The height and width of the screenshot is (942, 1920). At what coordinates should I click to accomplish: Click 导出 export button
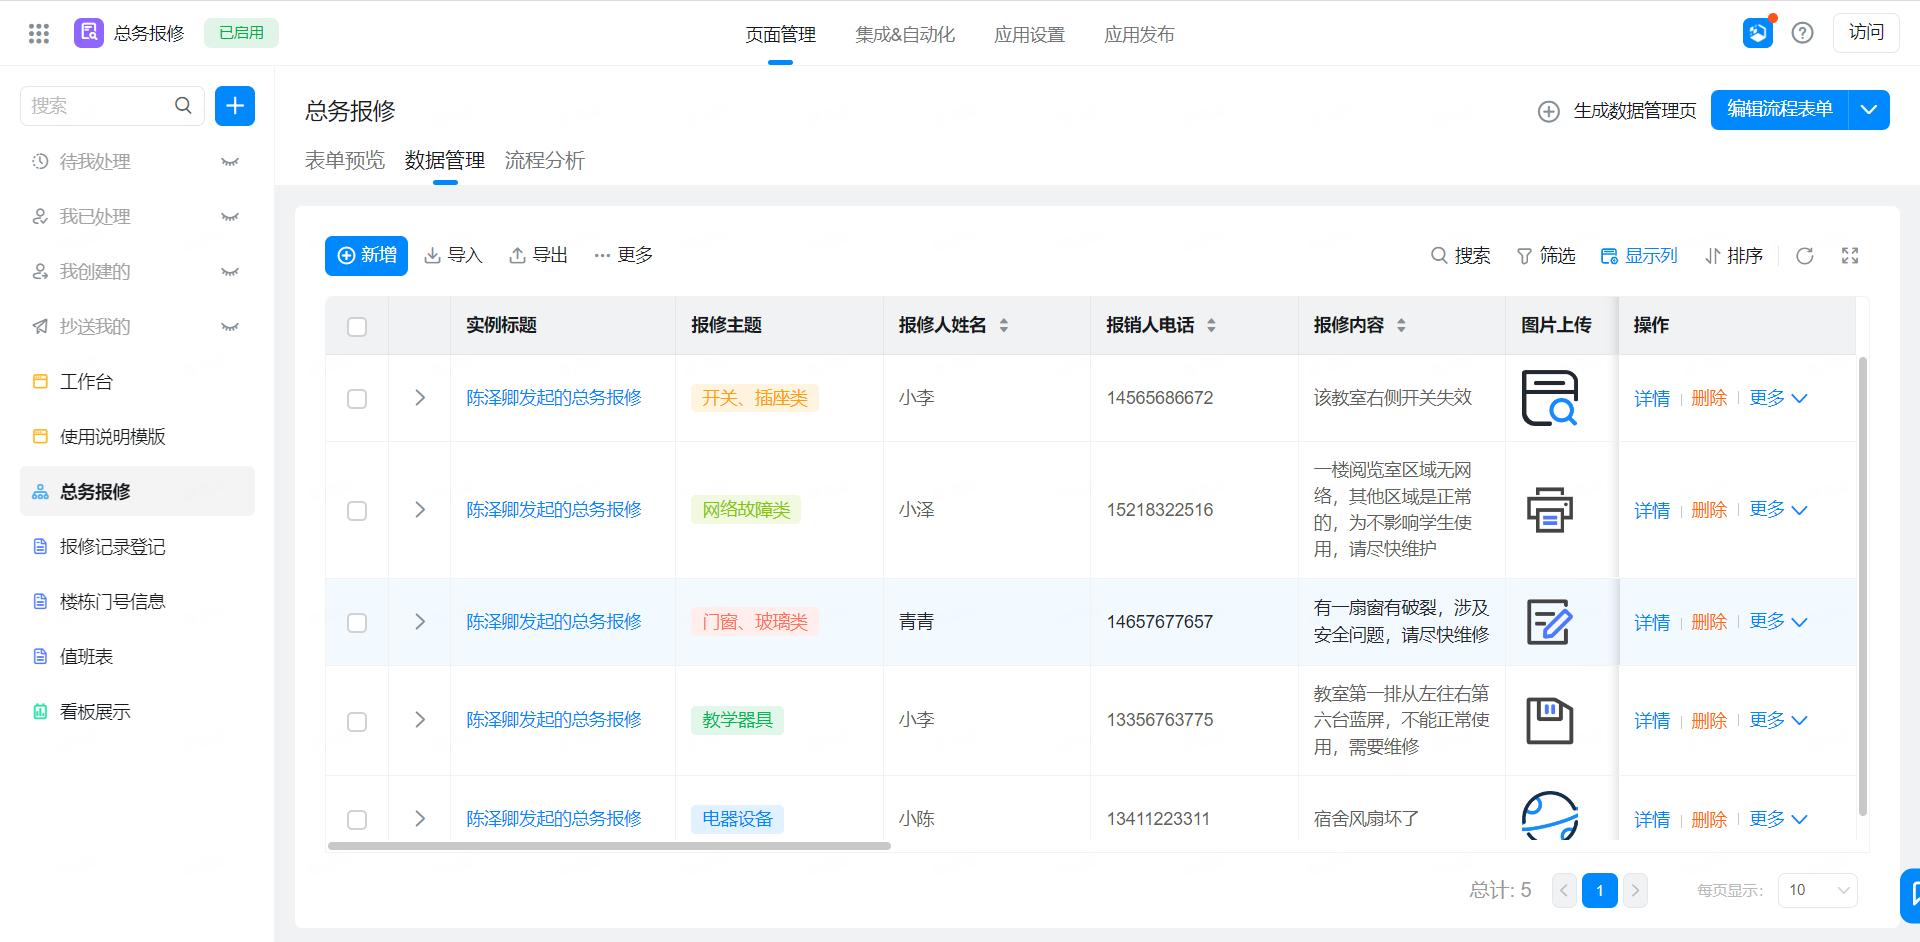[x=538, y=255]
